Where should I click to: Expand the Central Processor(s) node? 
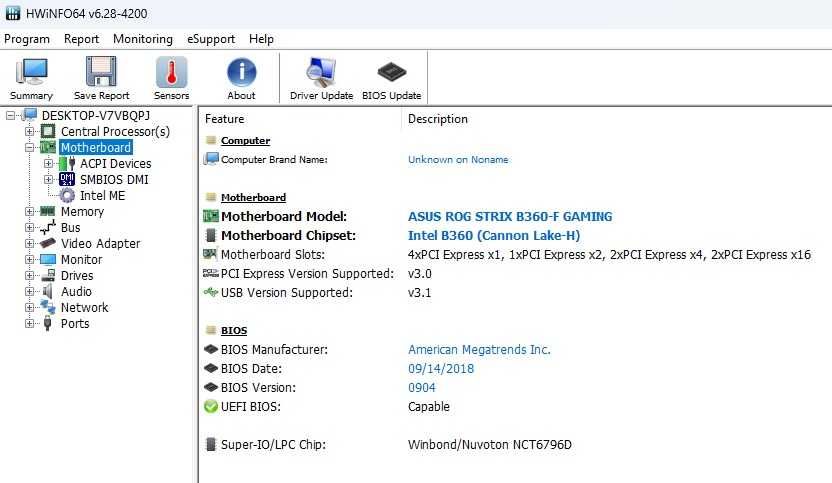pos(30,131)
